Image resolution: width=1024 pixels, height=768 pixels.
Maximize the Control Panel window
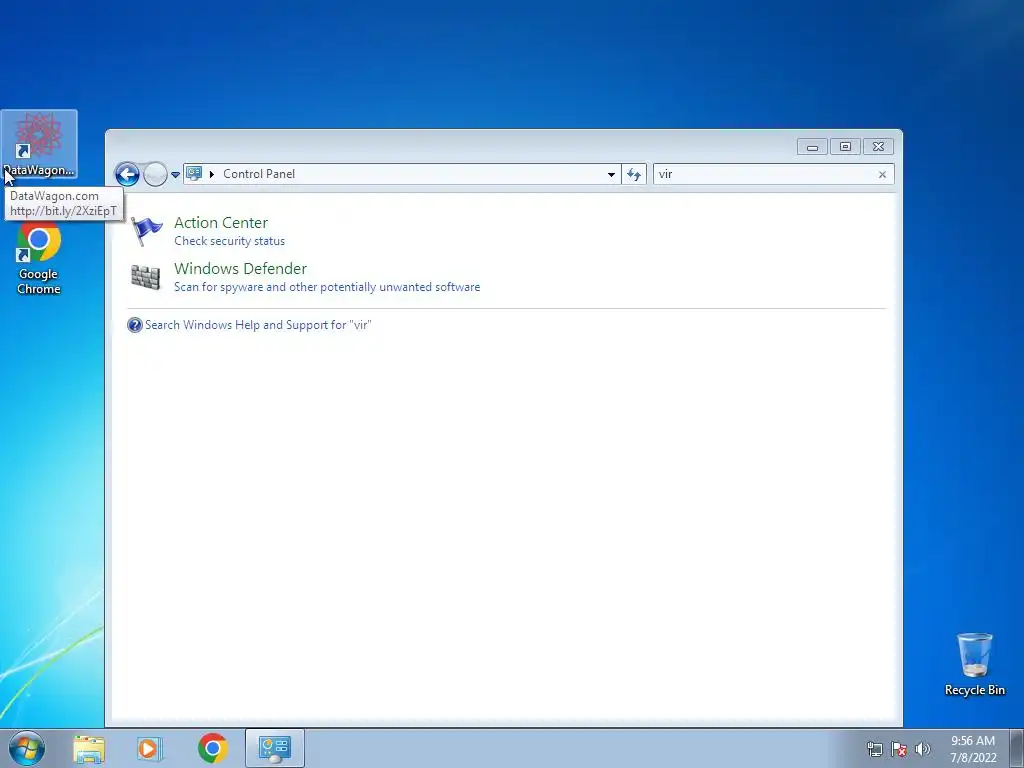point(845,147)
